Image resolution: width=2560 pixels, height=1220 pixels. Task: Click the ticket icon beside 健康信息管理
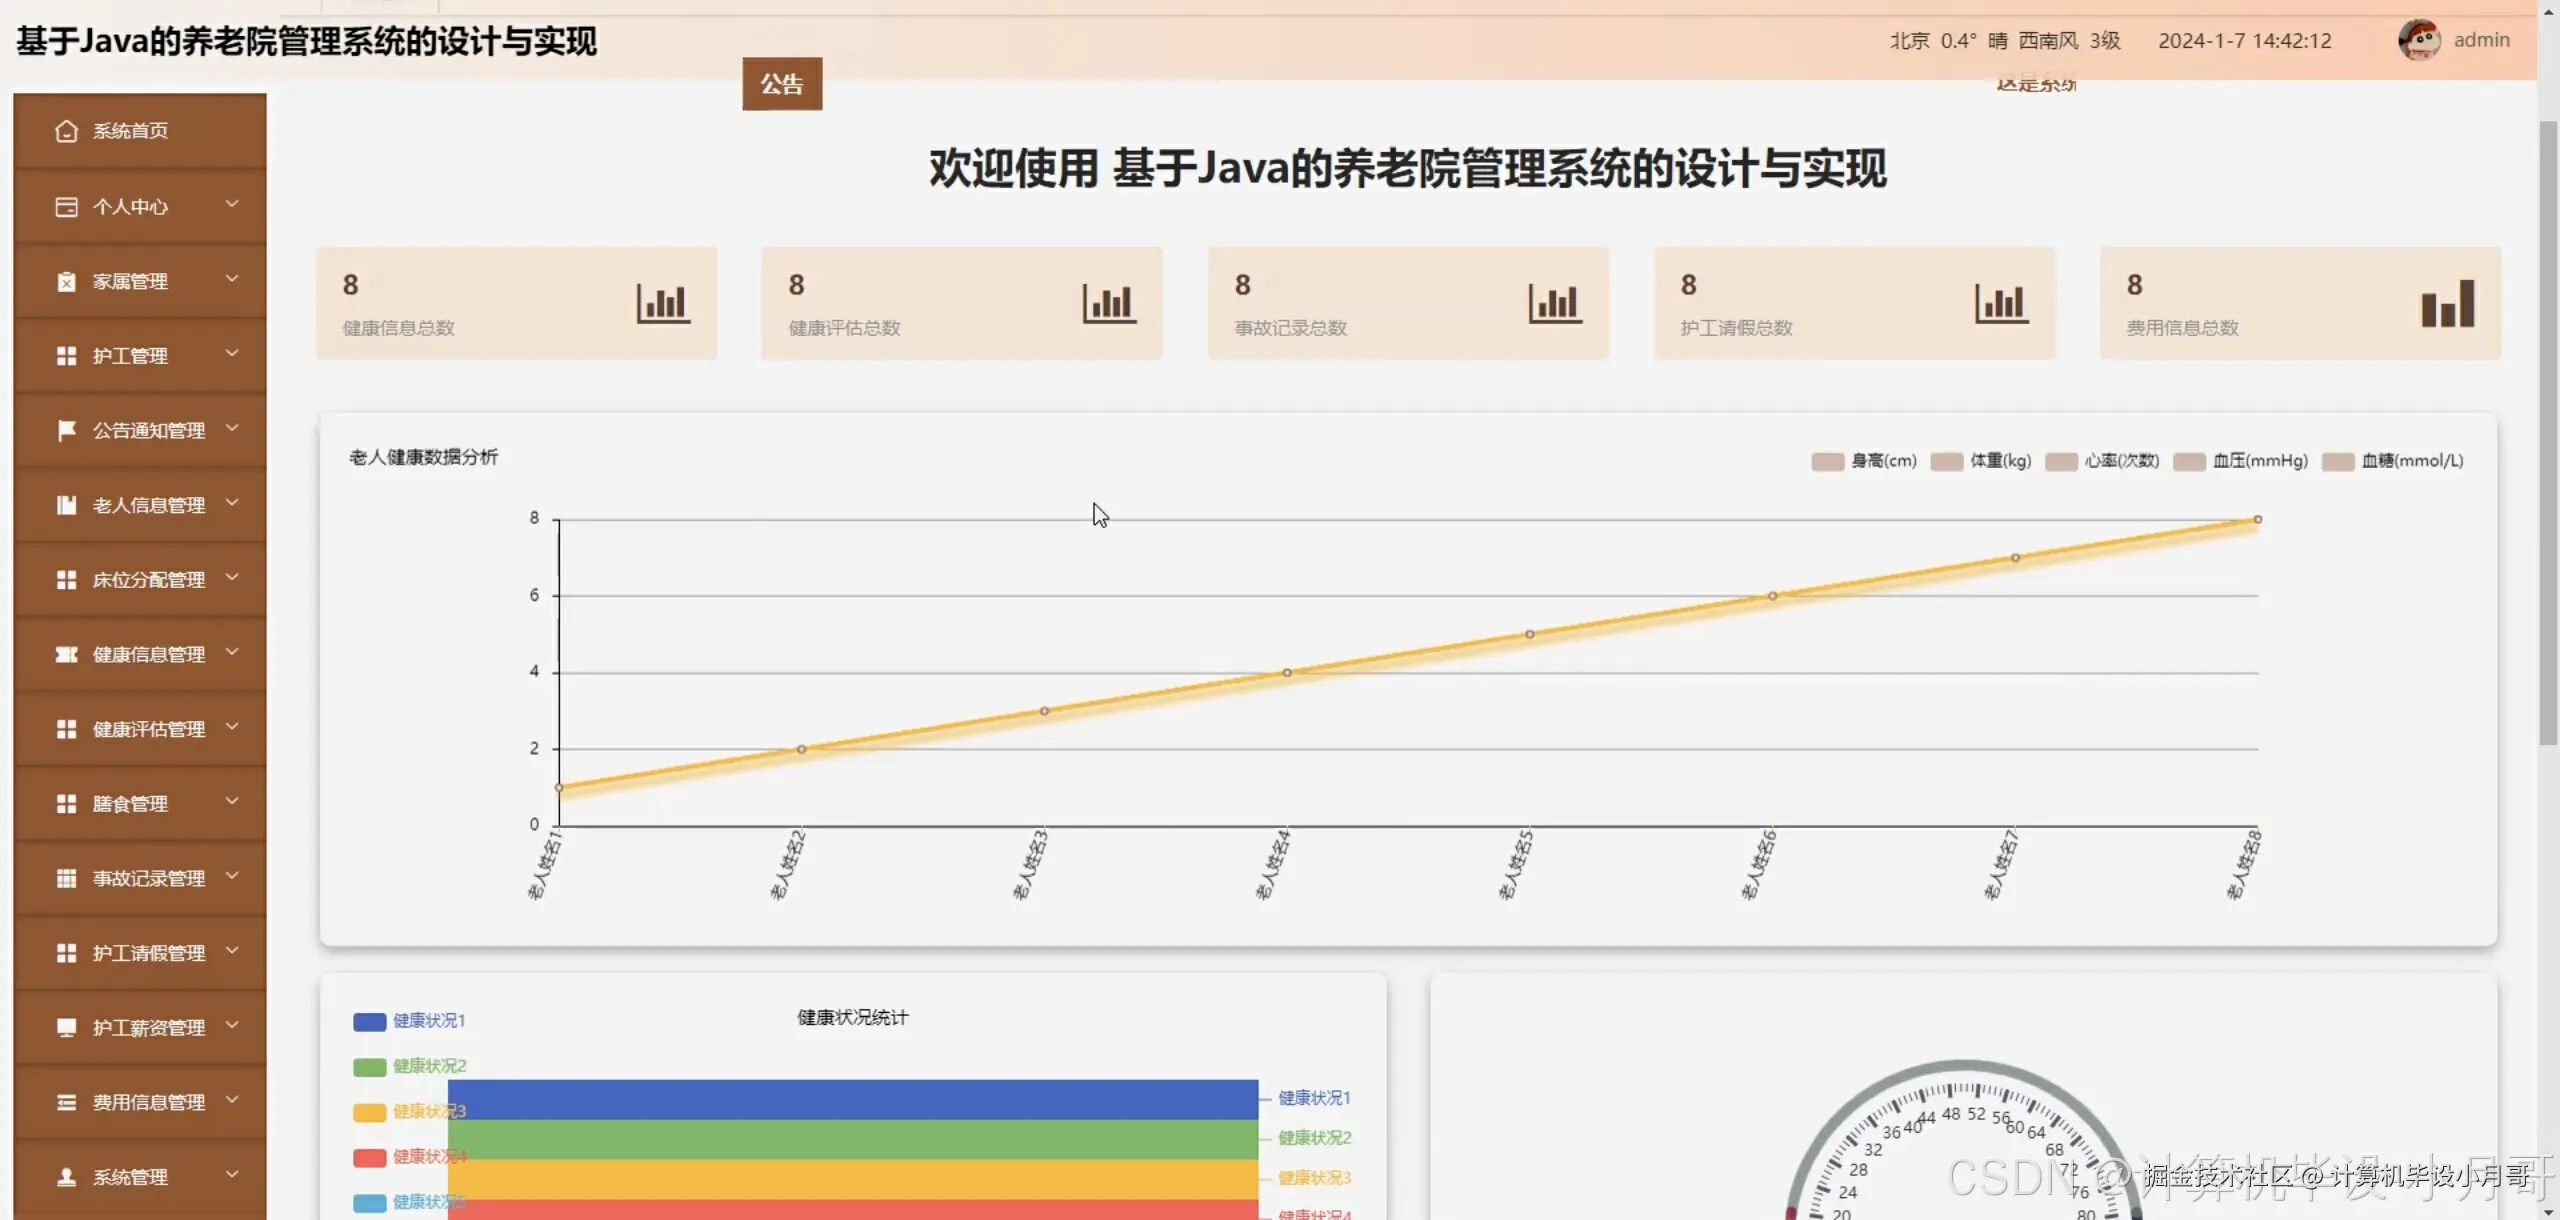(66, 655)
